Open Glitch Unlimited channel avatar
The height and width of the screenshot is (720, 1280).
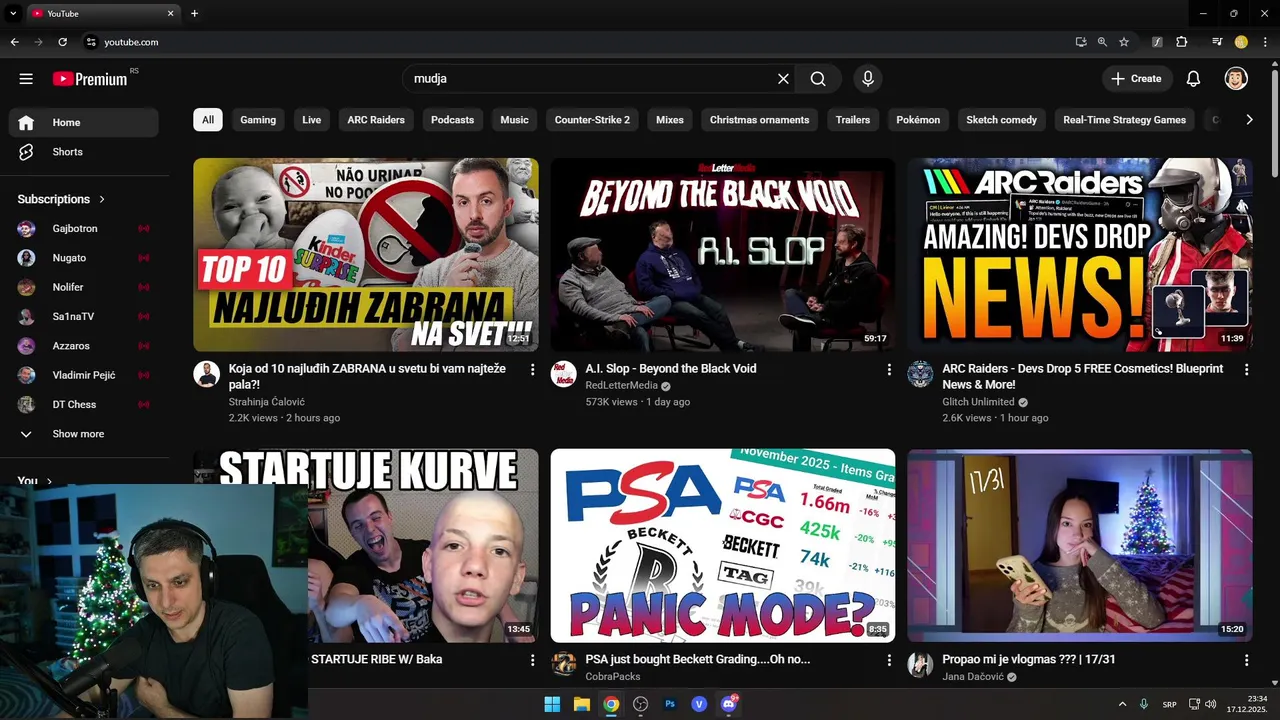(x=920, y=374)
